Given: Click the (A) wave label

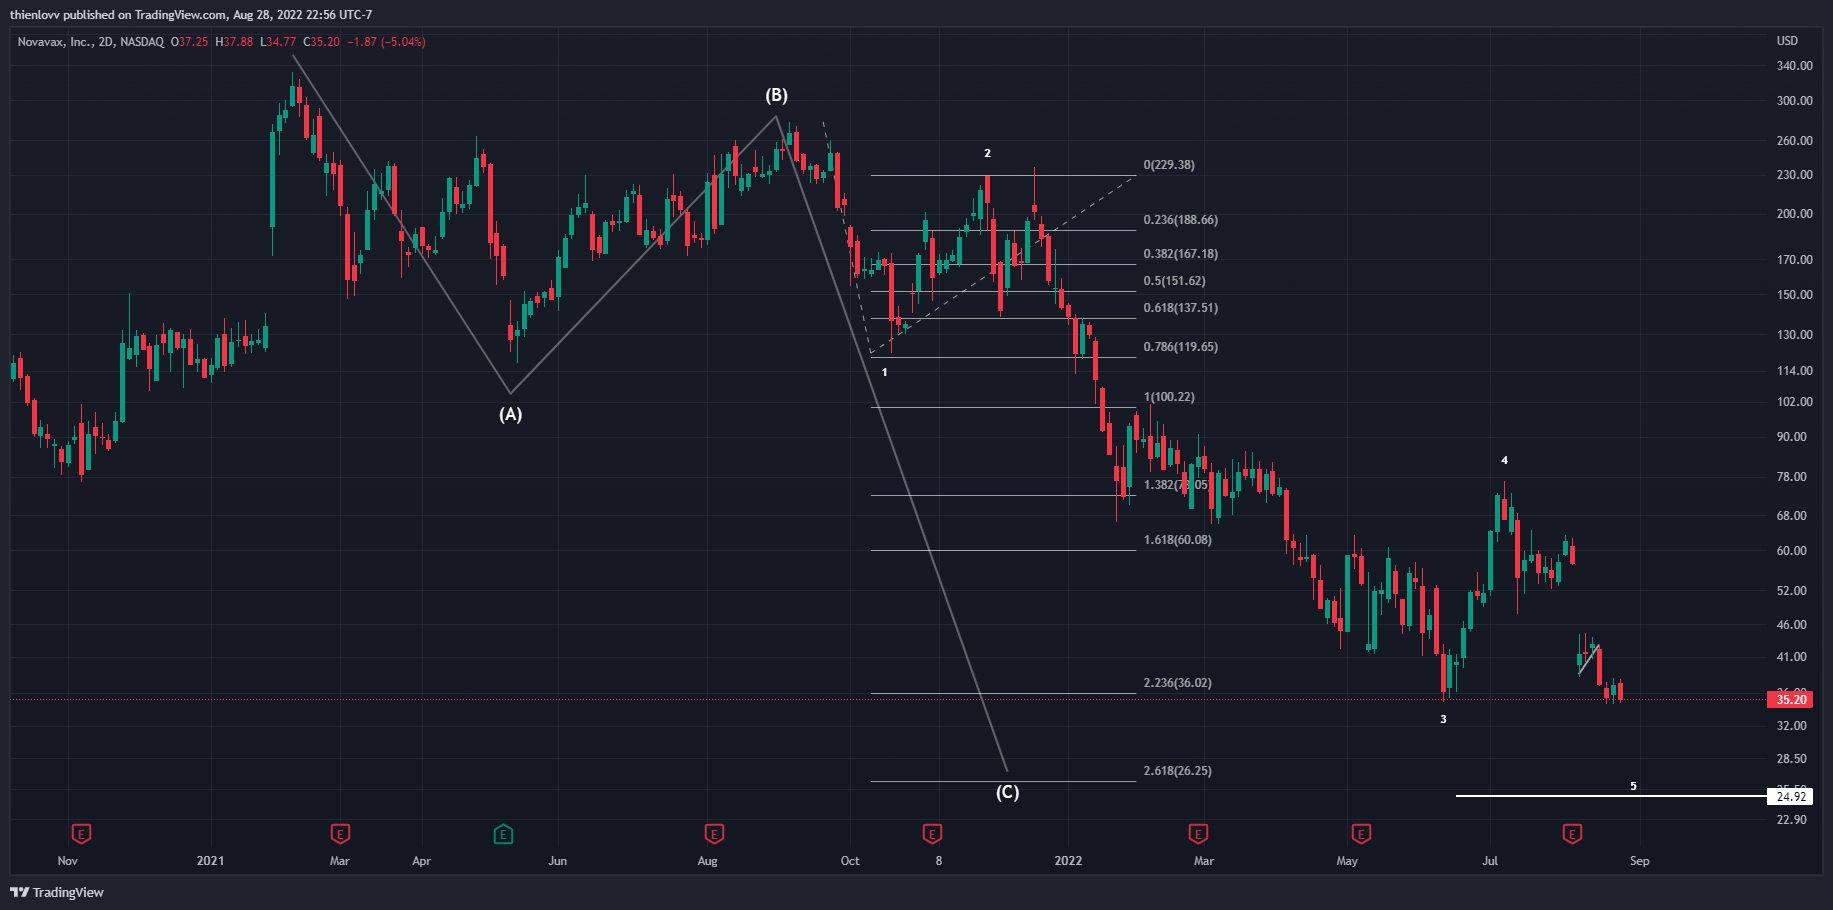Looking at the screenshot, I should (510, 414).
